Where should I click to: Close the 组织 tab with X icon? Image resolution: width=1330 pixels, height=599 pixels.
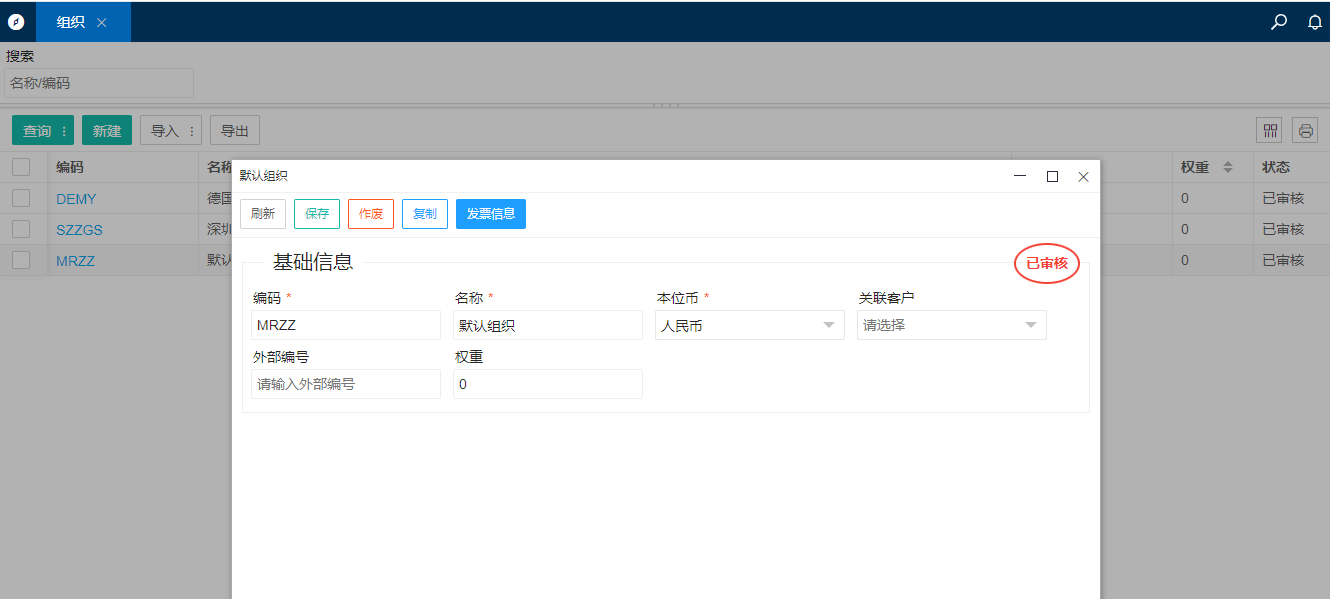pos(101,22)
